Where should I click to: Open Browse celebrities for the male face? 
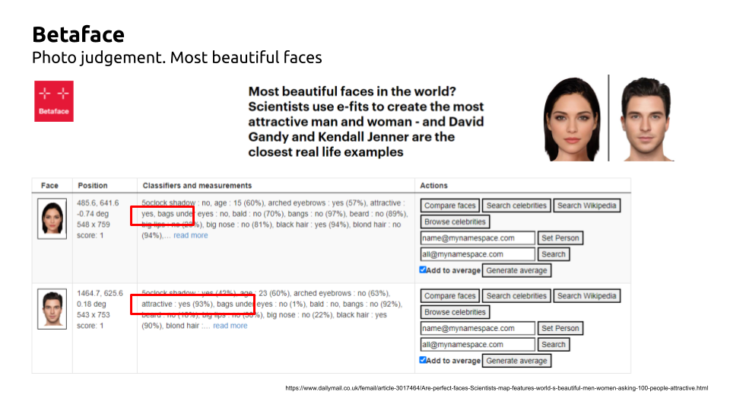click(x=454, y=312)
